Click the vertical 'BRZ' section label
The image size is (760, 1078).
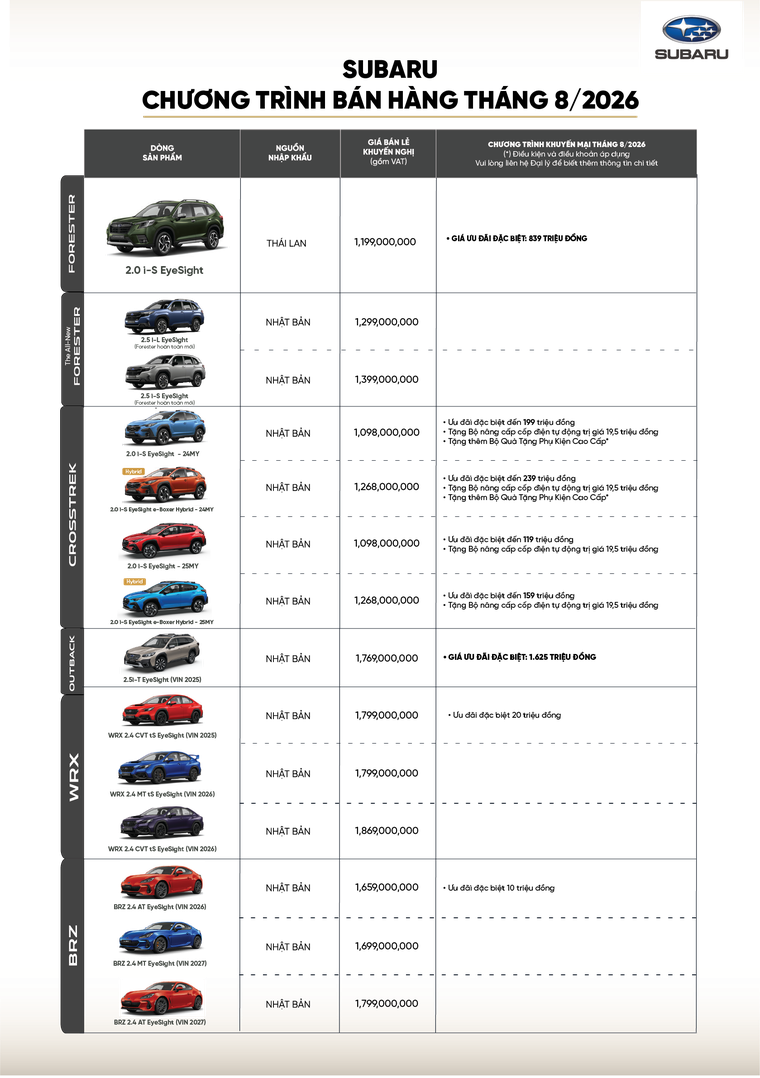pos(73,945)
